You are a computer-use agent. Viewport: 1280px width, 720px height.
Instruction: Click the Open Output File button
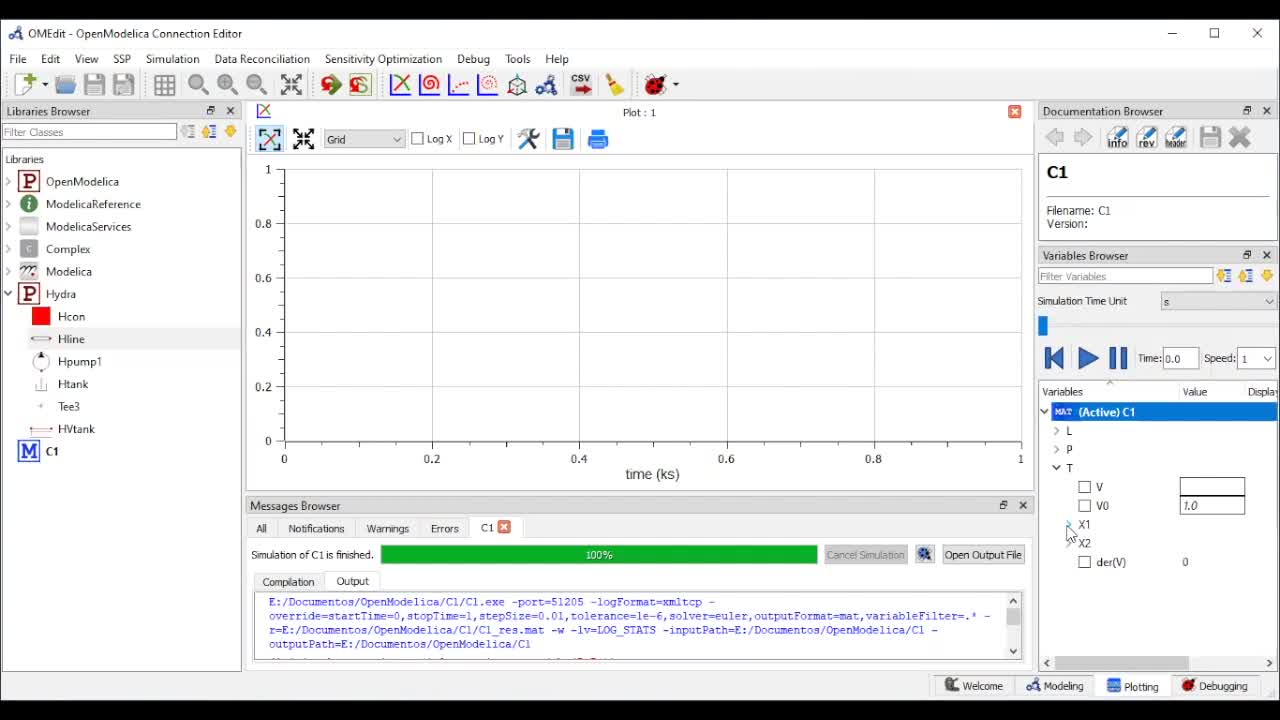click(x=983, y=555)
